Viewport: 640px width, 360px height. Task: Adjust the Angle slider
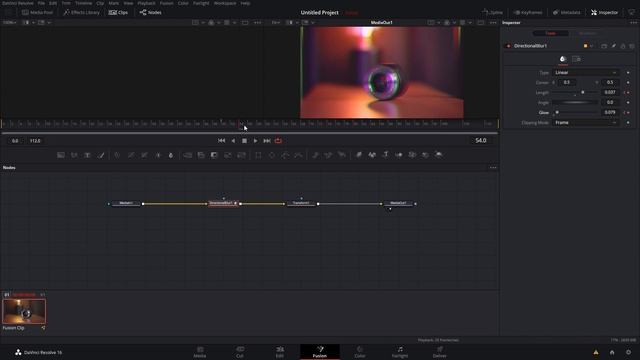click(x=575, y=102)
